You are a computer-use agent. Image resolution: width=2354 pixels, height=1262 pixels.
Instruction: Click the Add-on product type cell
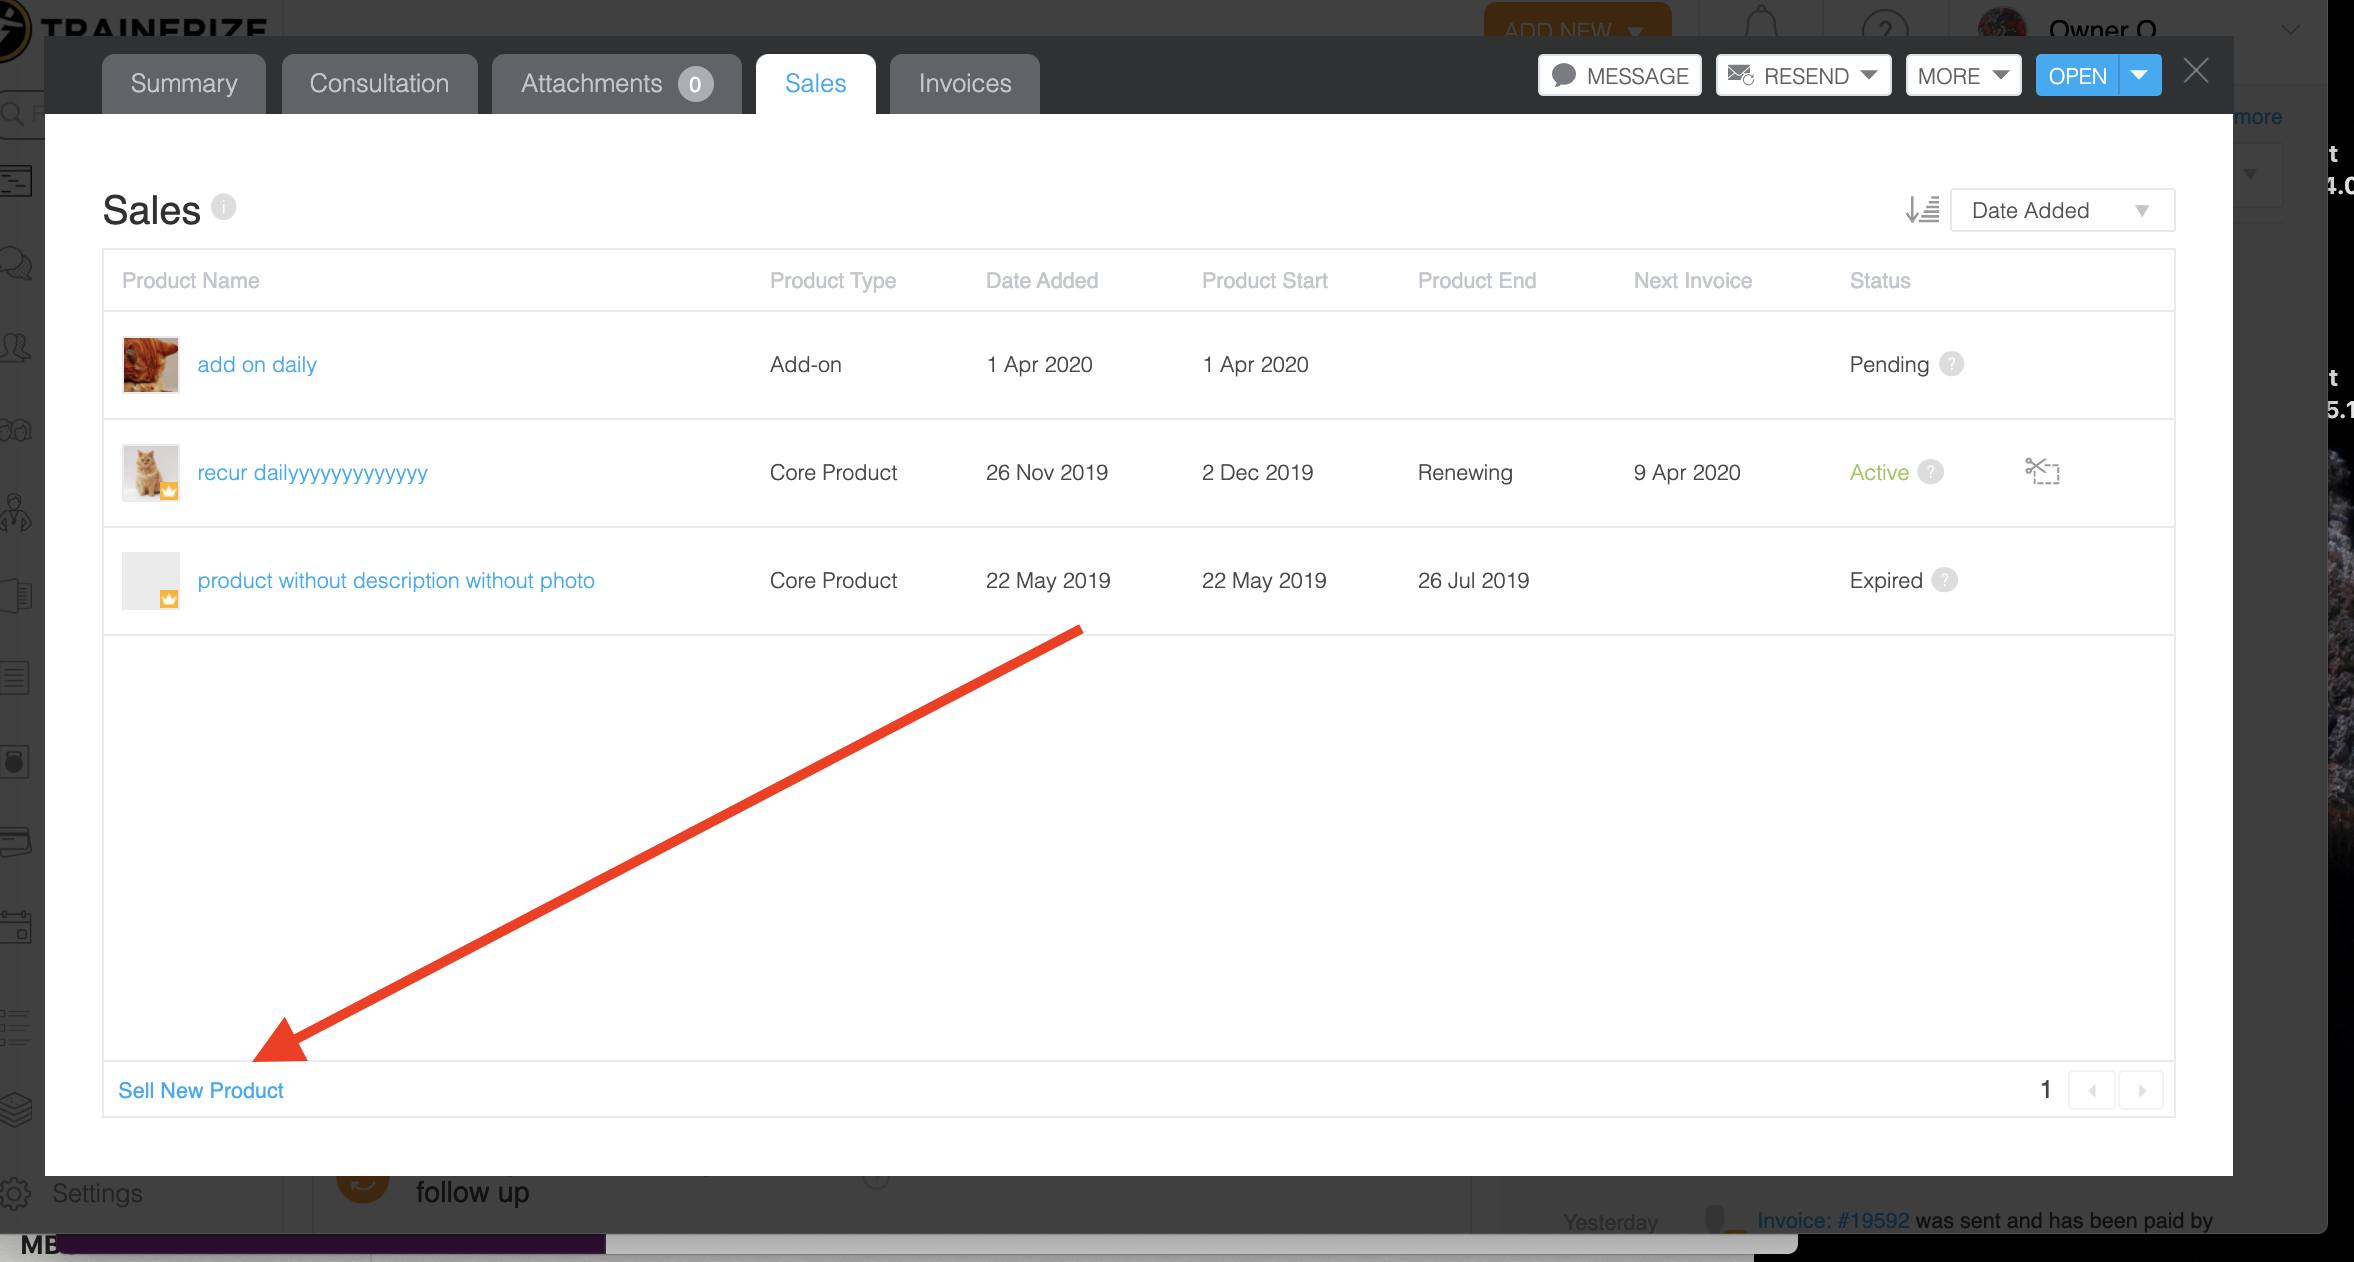coord(806,365)
